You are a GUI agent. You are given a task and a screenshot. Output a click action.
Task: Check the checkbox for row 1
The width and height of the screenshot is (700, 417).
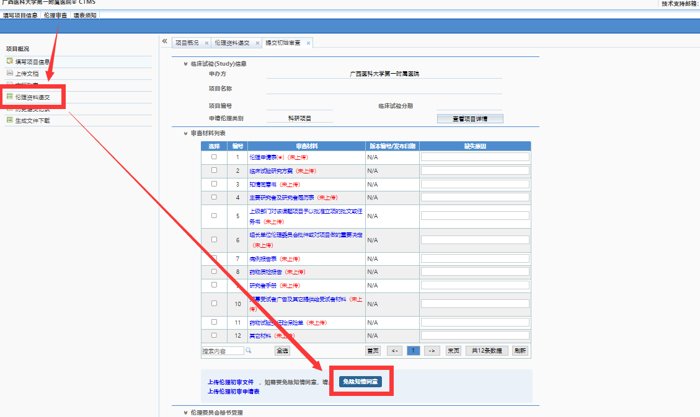tap(213, 157)
